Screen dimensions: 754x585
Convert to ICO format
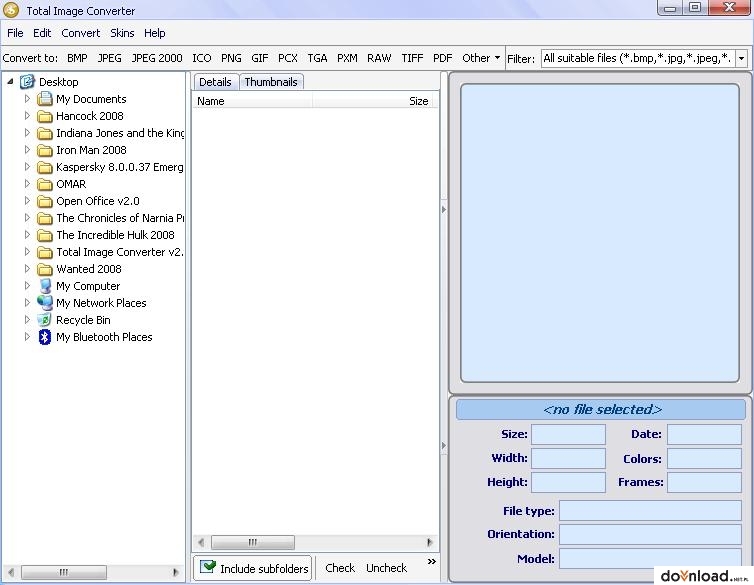coord(202,58)
